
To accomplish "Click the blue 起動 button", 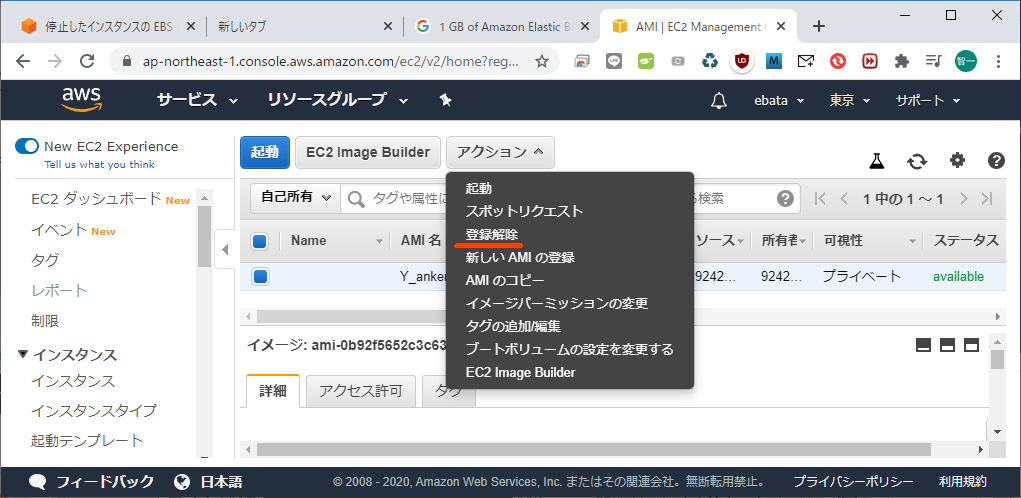I will pyautogui.click(x=265, y=152).
